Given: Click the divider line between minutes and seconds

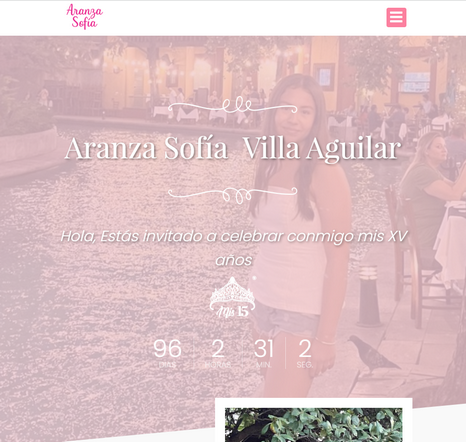Looking at the screenshot, I should click(286, 353).
